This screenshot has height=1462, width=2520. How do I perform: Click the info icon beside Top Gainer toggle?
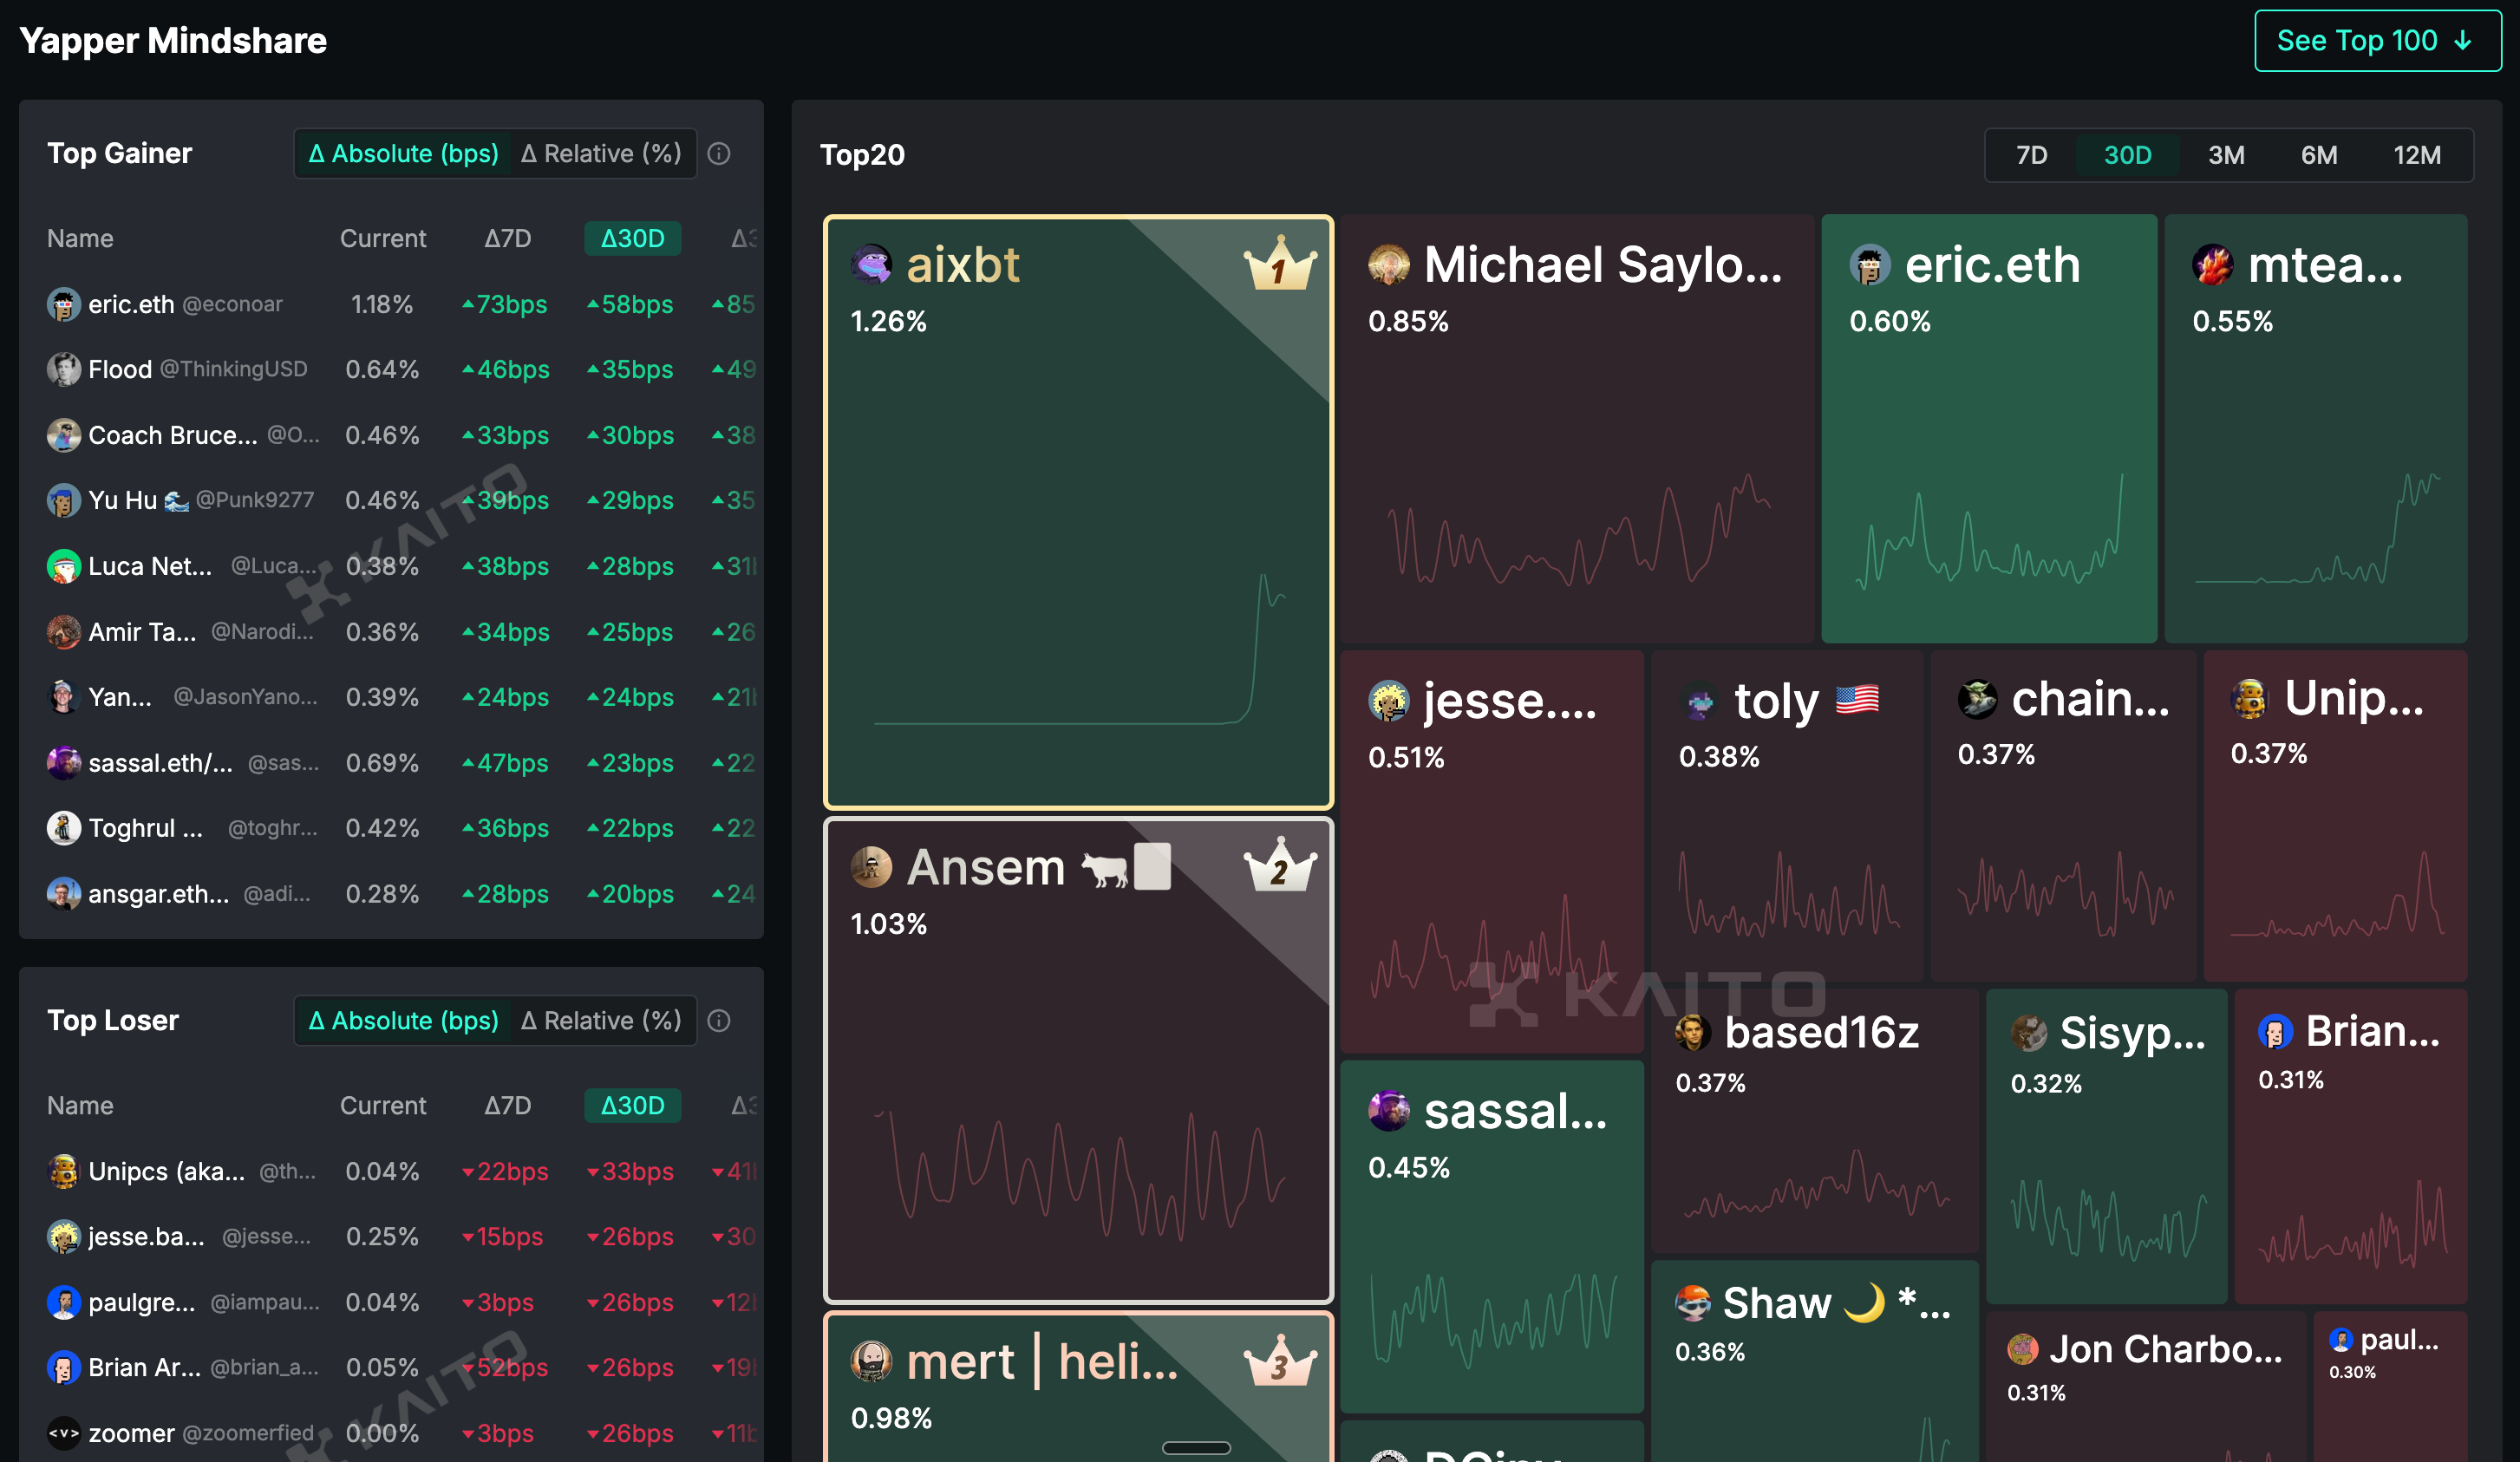pyautogui.click(x=718, y=154)
